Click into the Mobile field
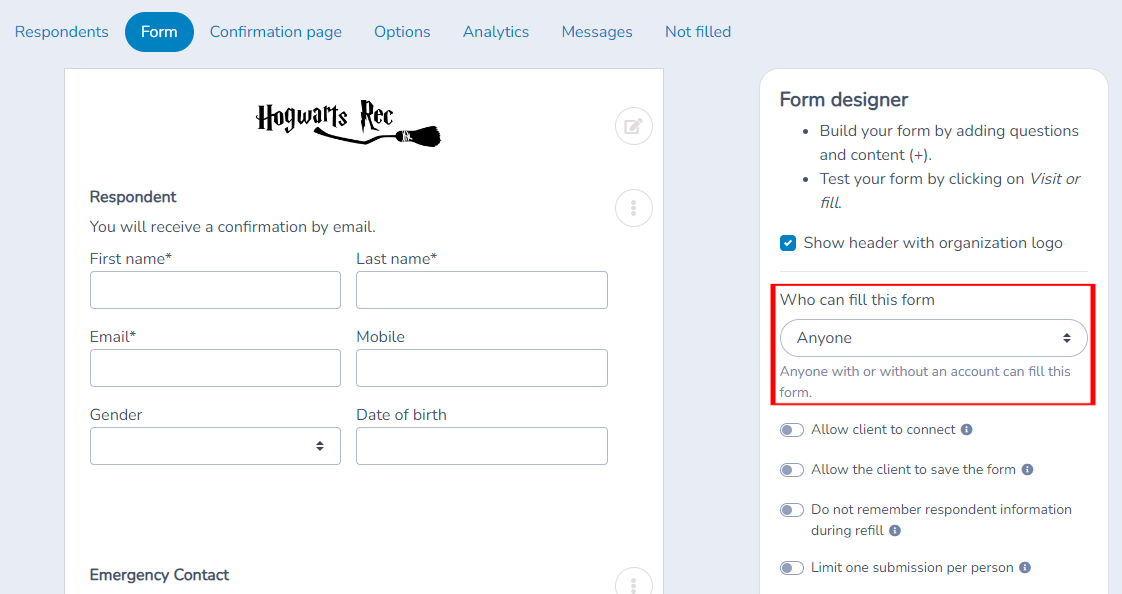Image resolution: width=1122 pixels, height=594 pixels. pyautogui.click(x=482, y=368)
